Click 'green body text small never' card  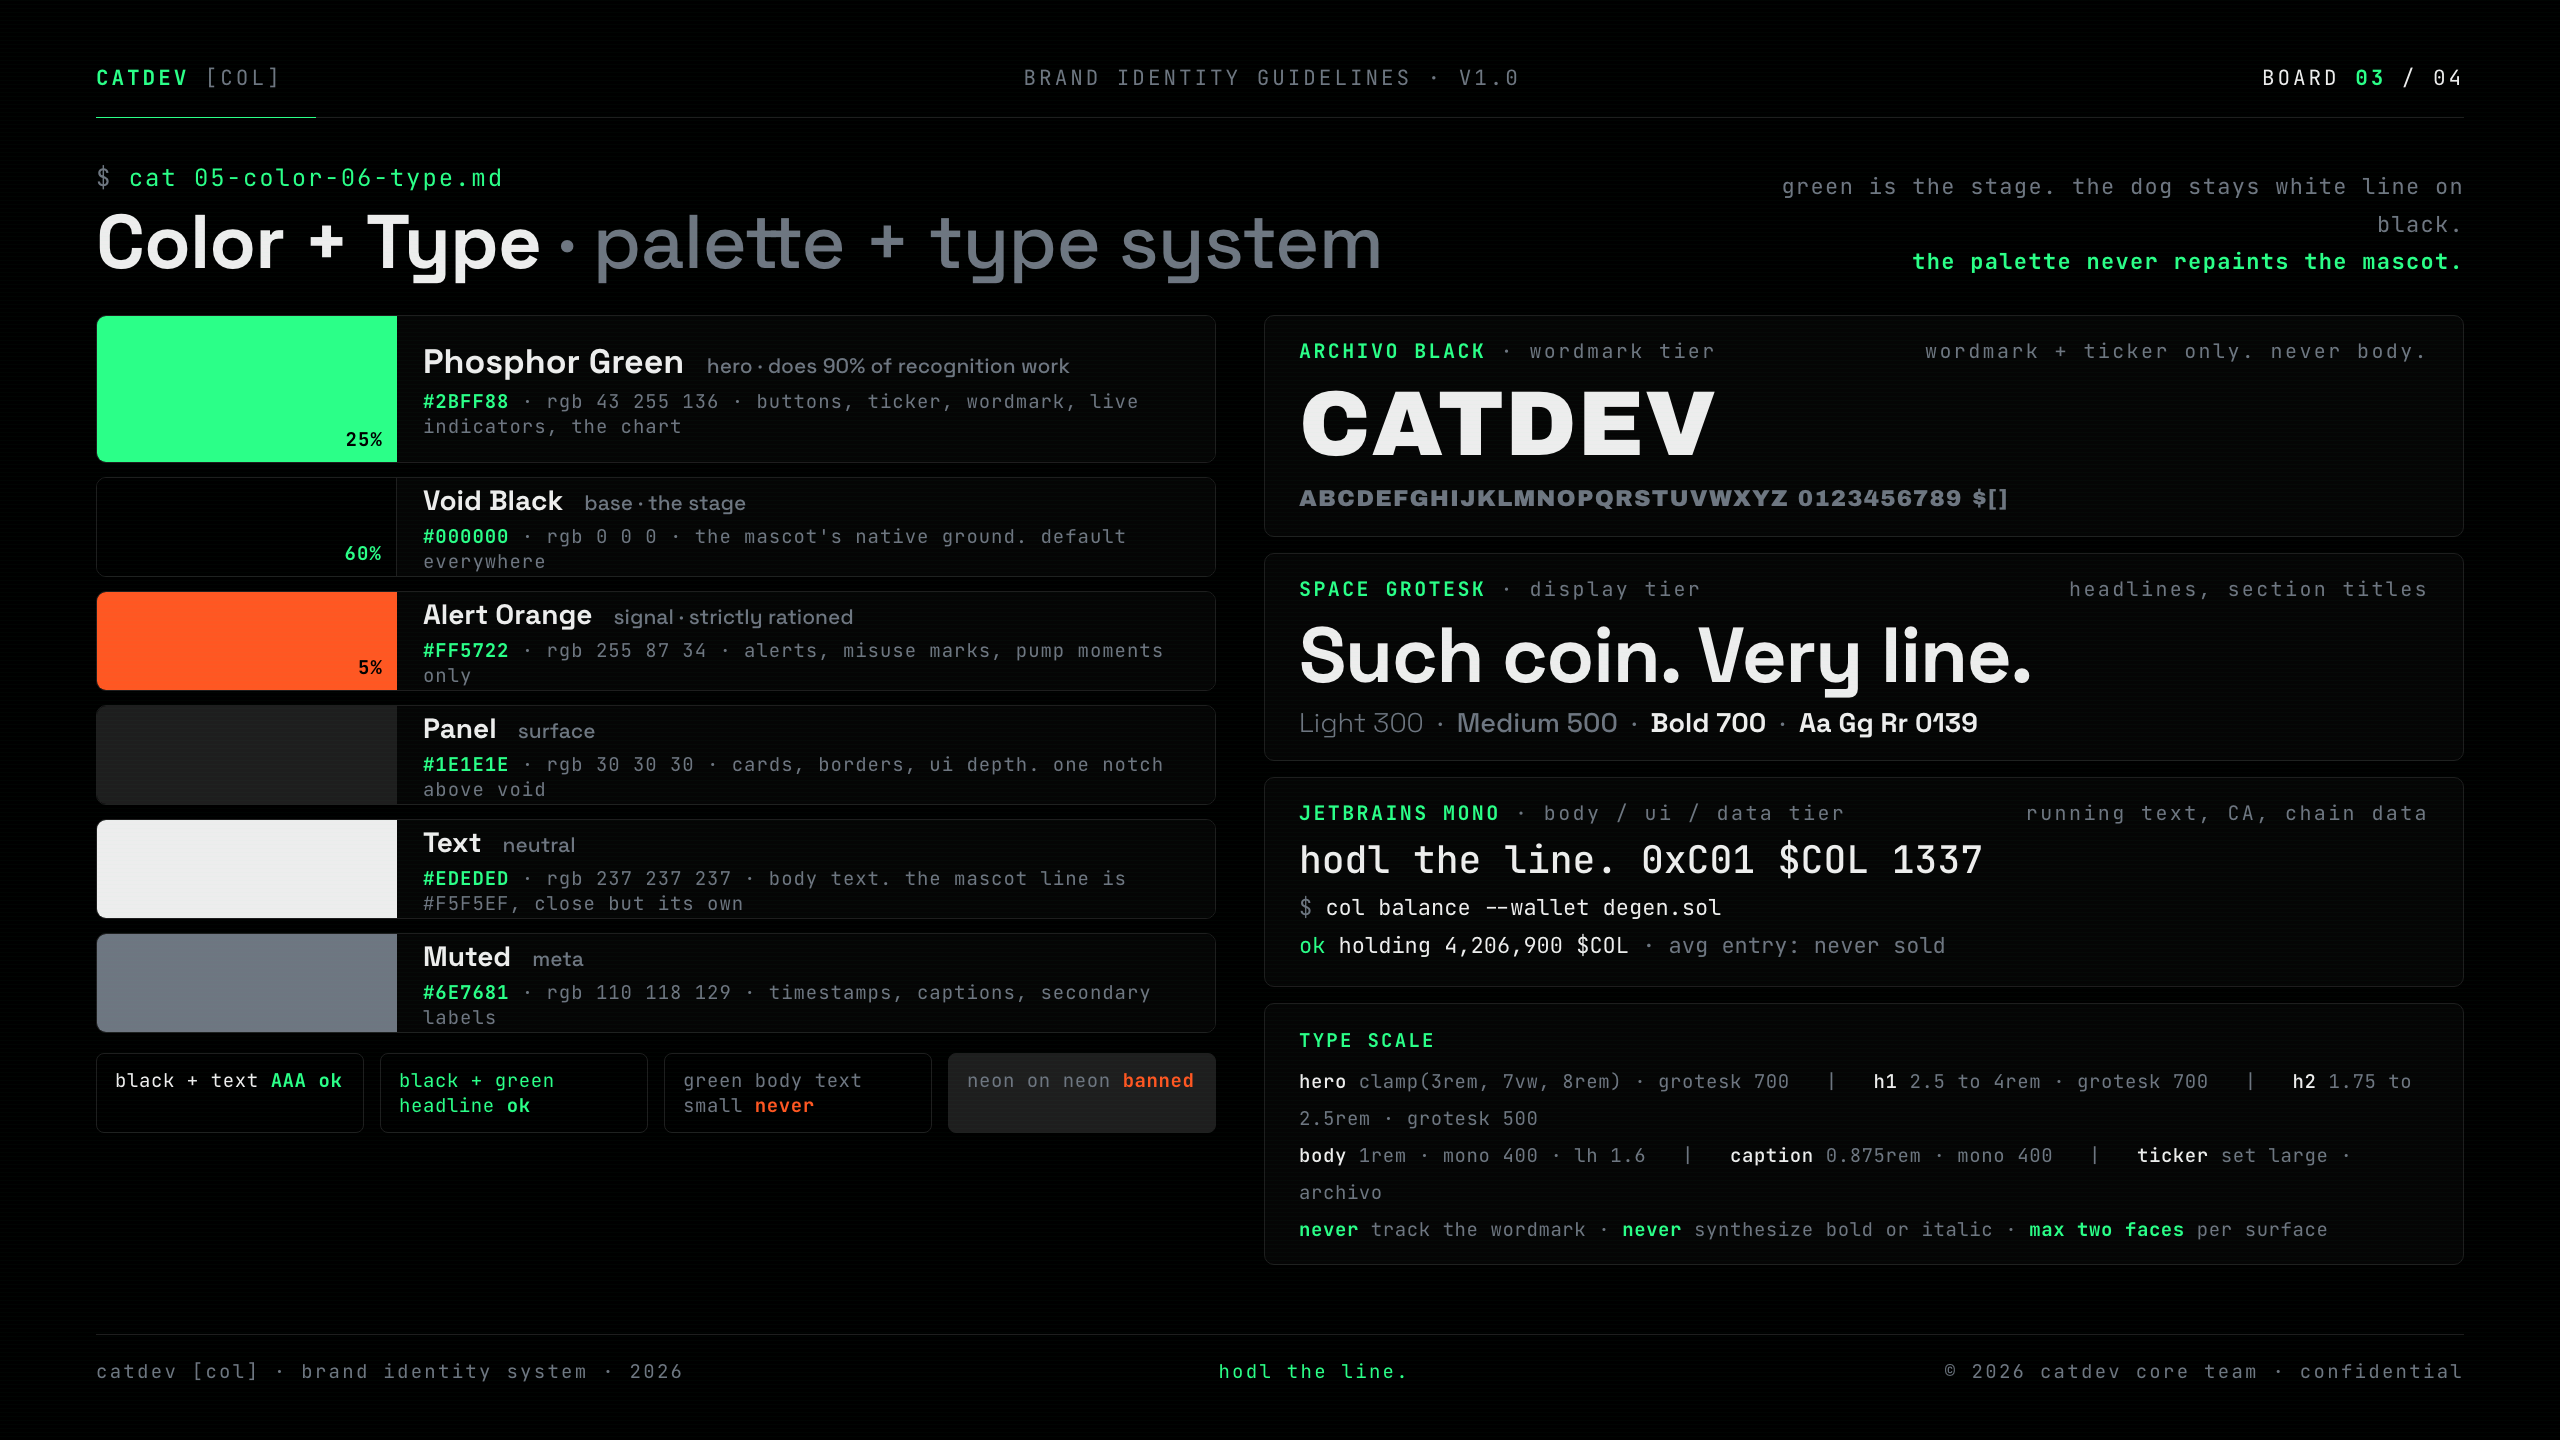pos(798,1093)
